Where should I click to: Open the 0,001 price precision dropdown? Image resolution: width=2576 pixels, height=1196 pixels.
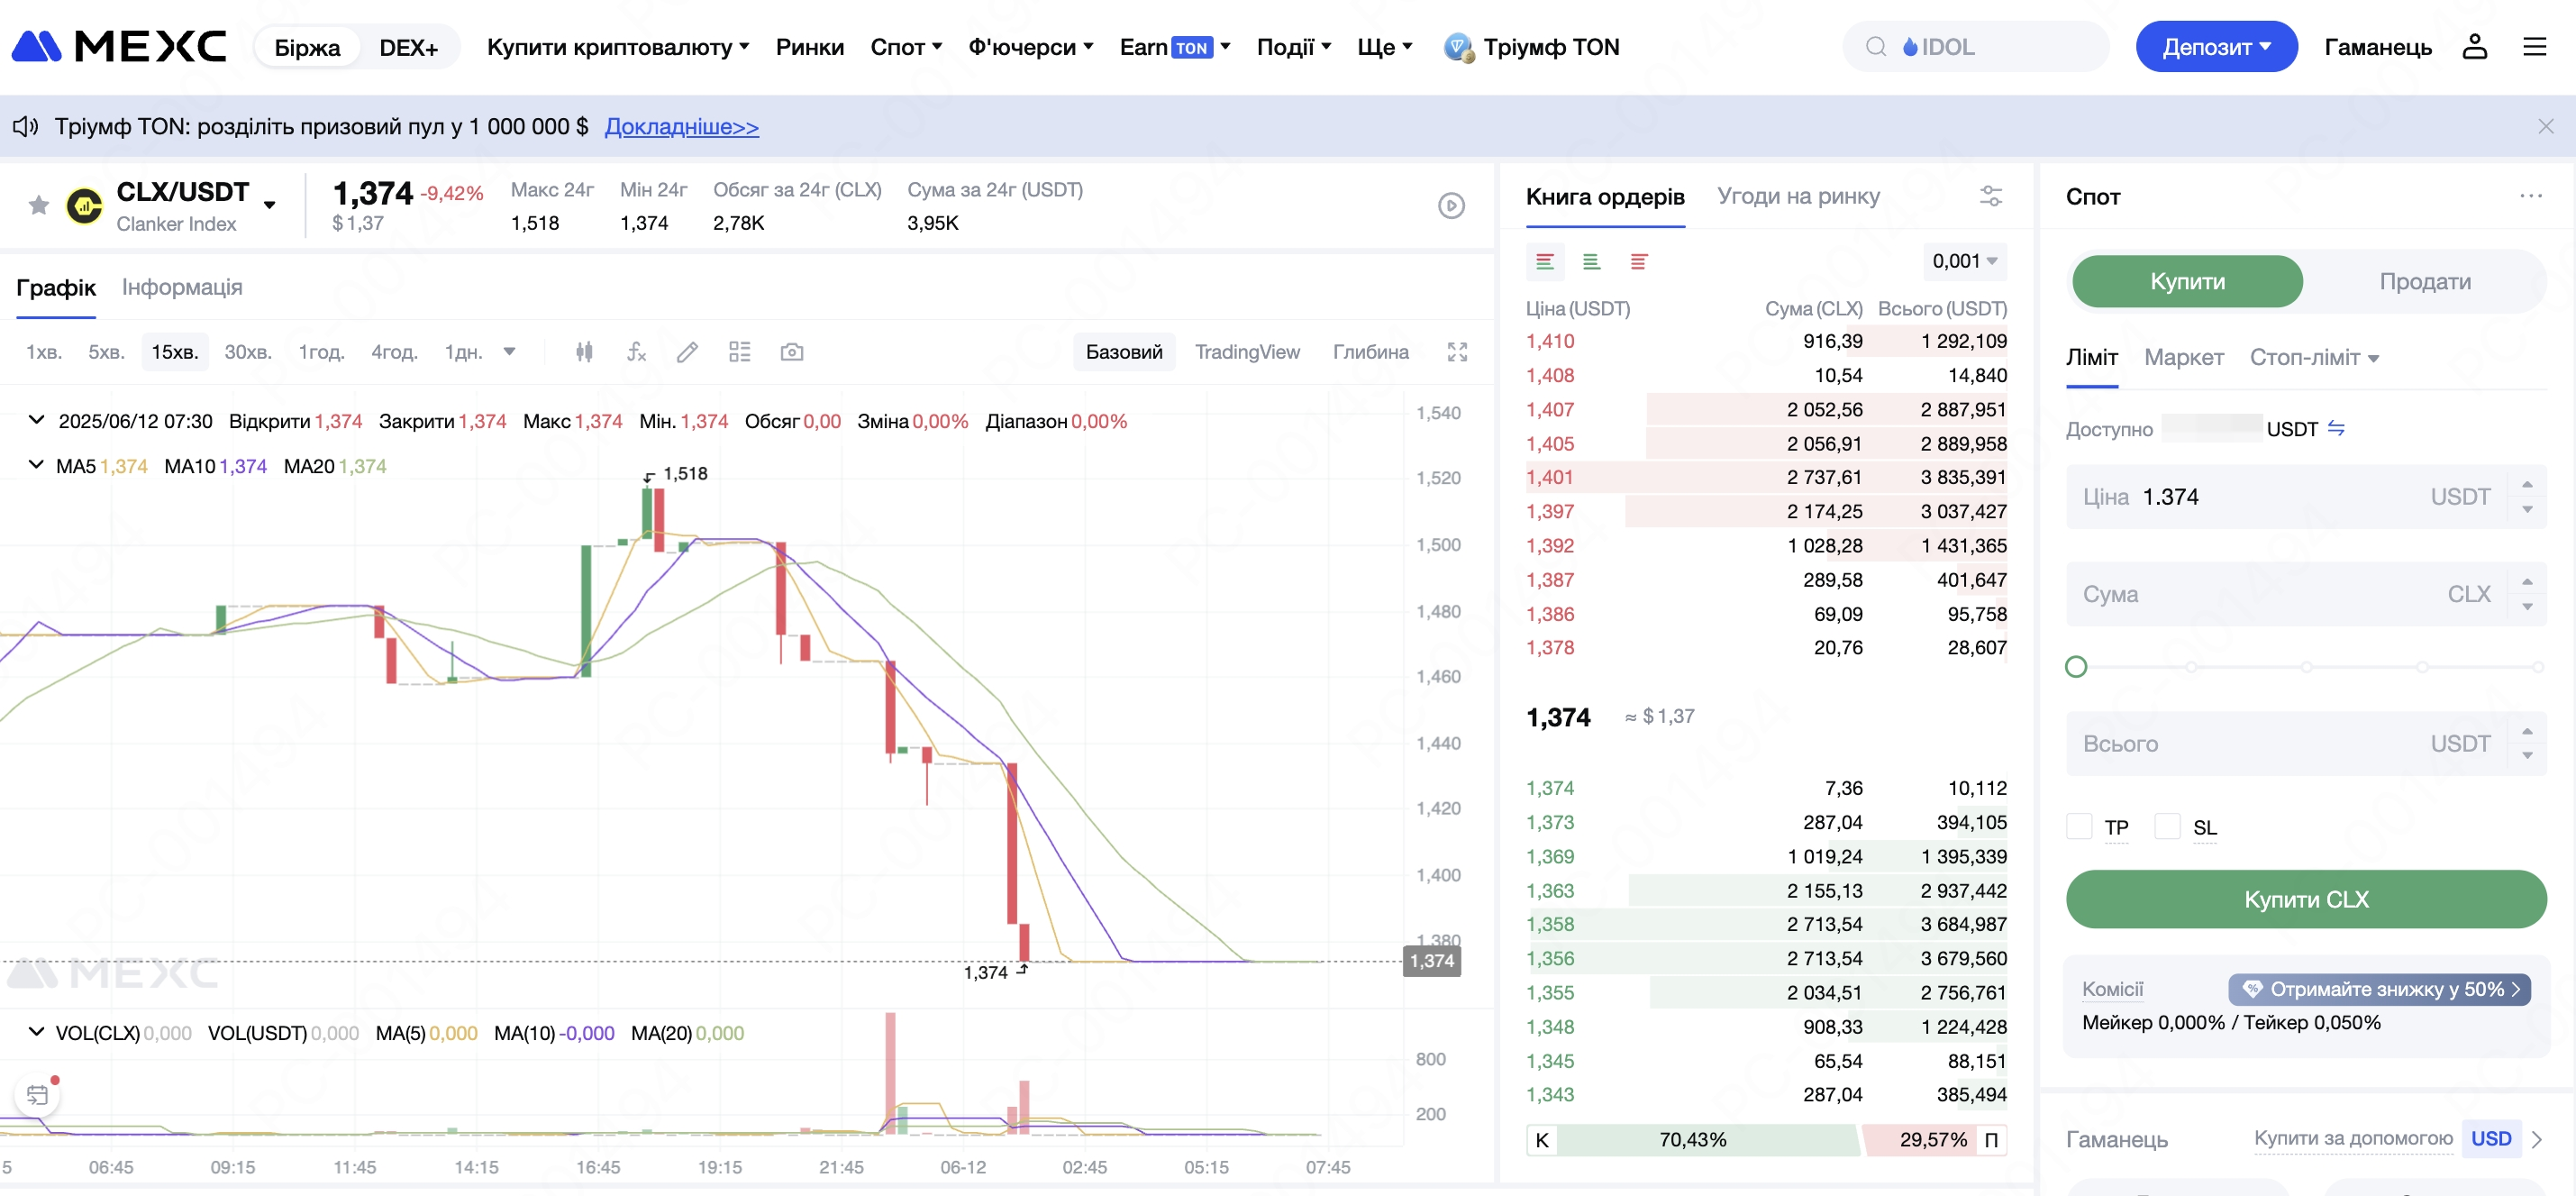[1964, 262]
